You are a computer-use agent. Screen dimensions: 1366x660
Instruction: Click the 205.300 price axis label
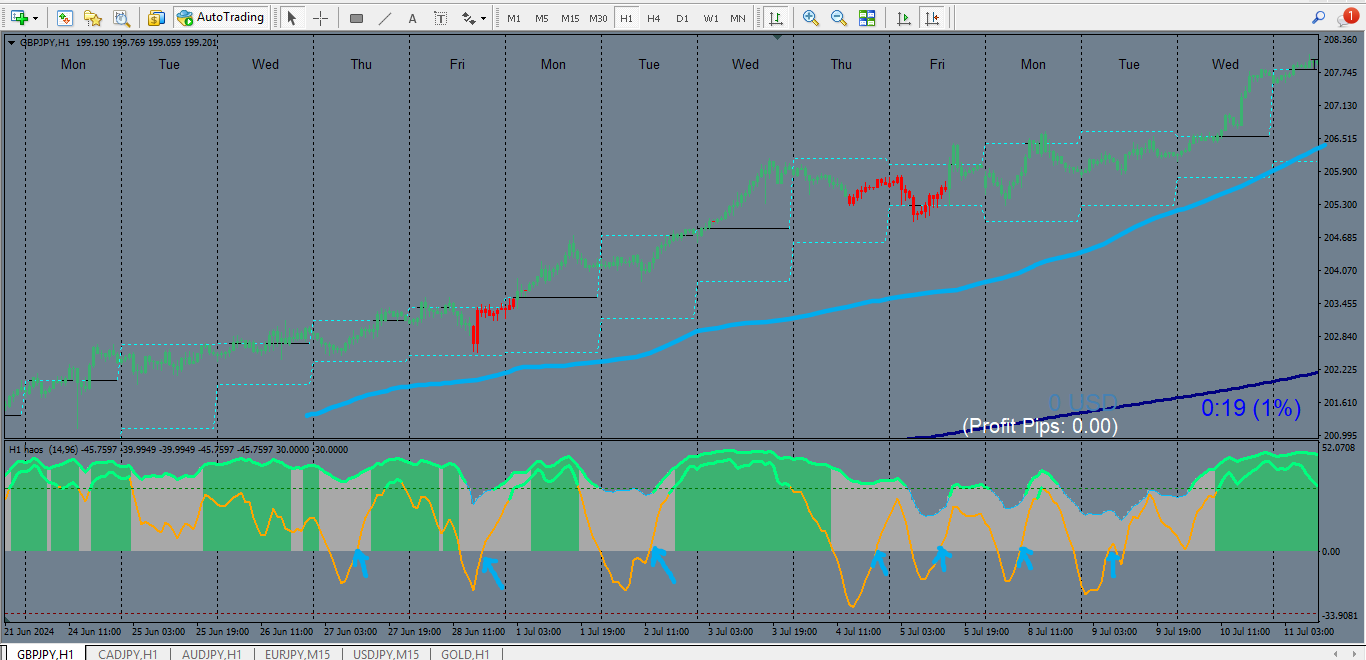click(x=1339, y=204)
